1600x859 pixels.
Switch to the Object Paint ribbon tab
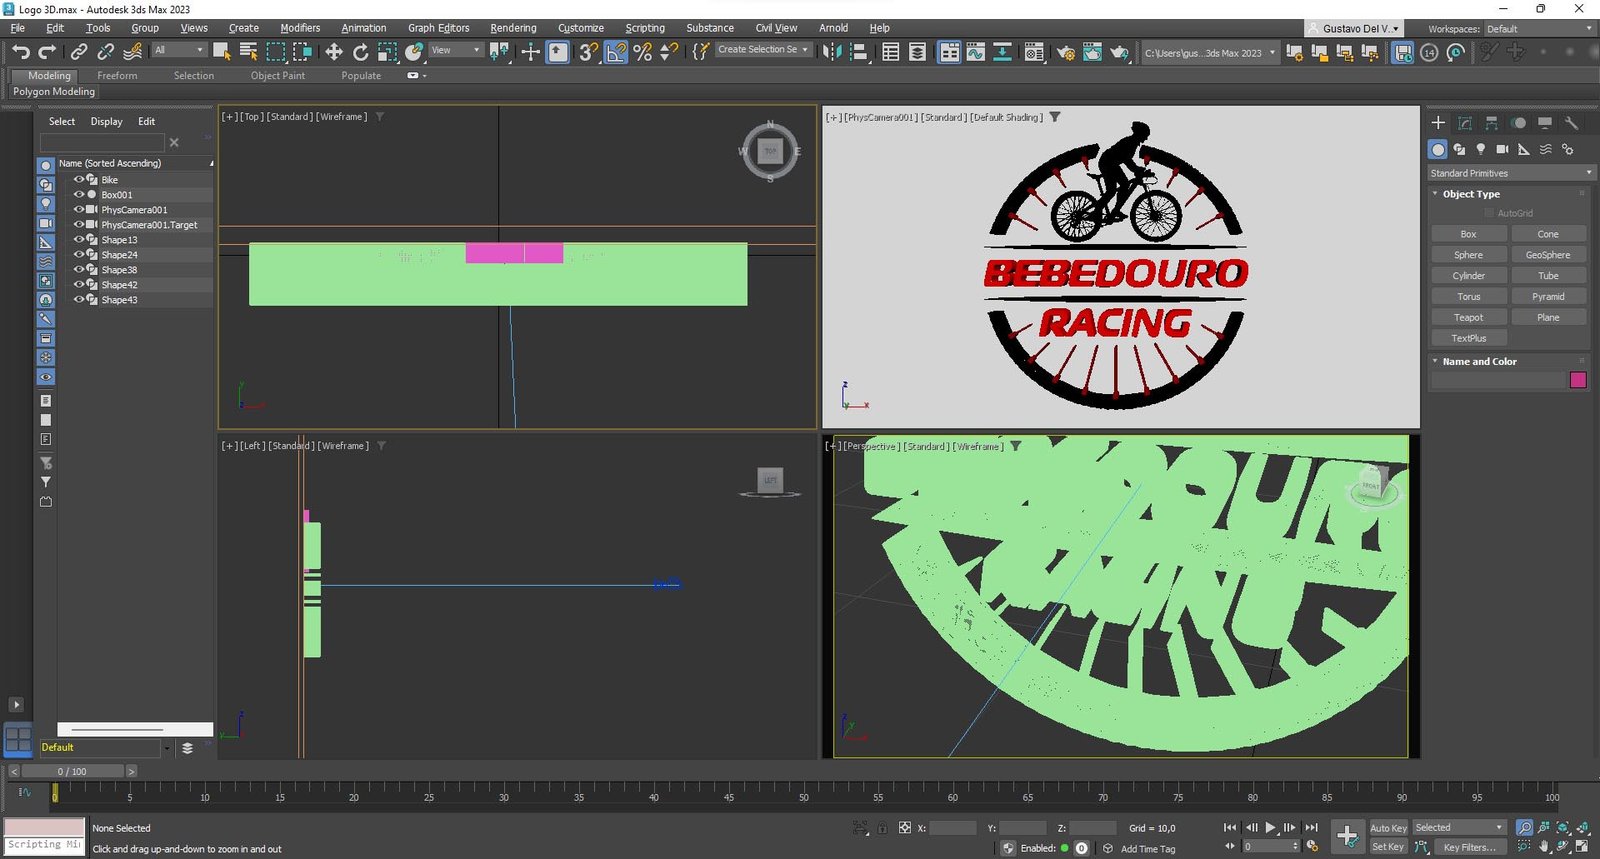tap(278, 76)
